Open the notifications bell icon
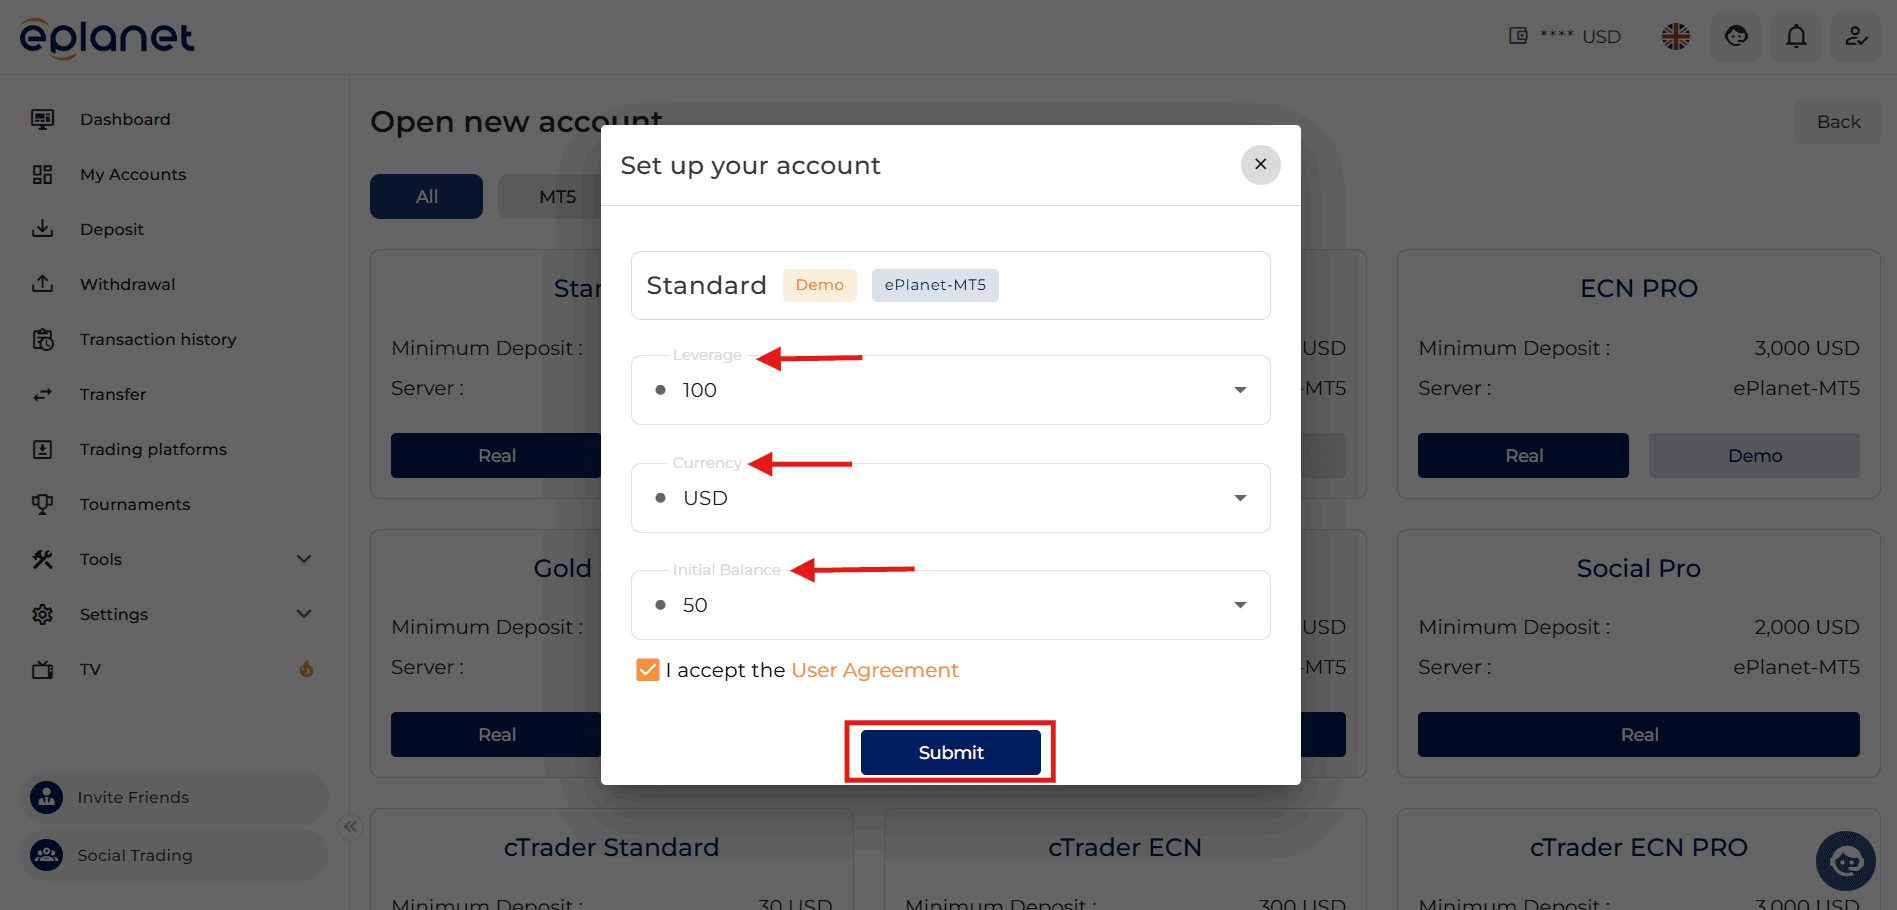1897x910 pixels. pos(1795,36)
